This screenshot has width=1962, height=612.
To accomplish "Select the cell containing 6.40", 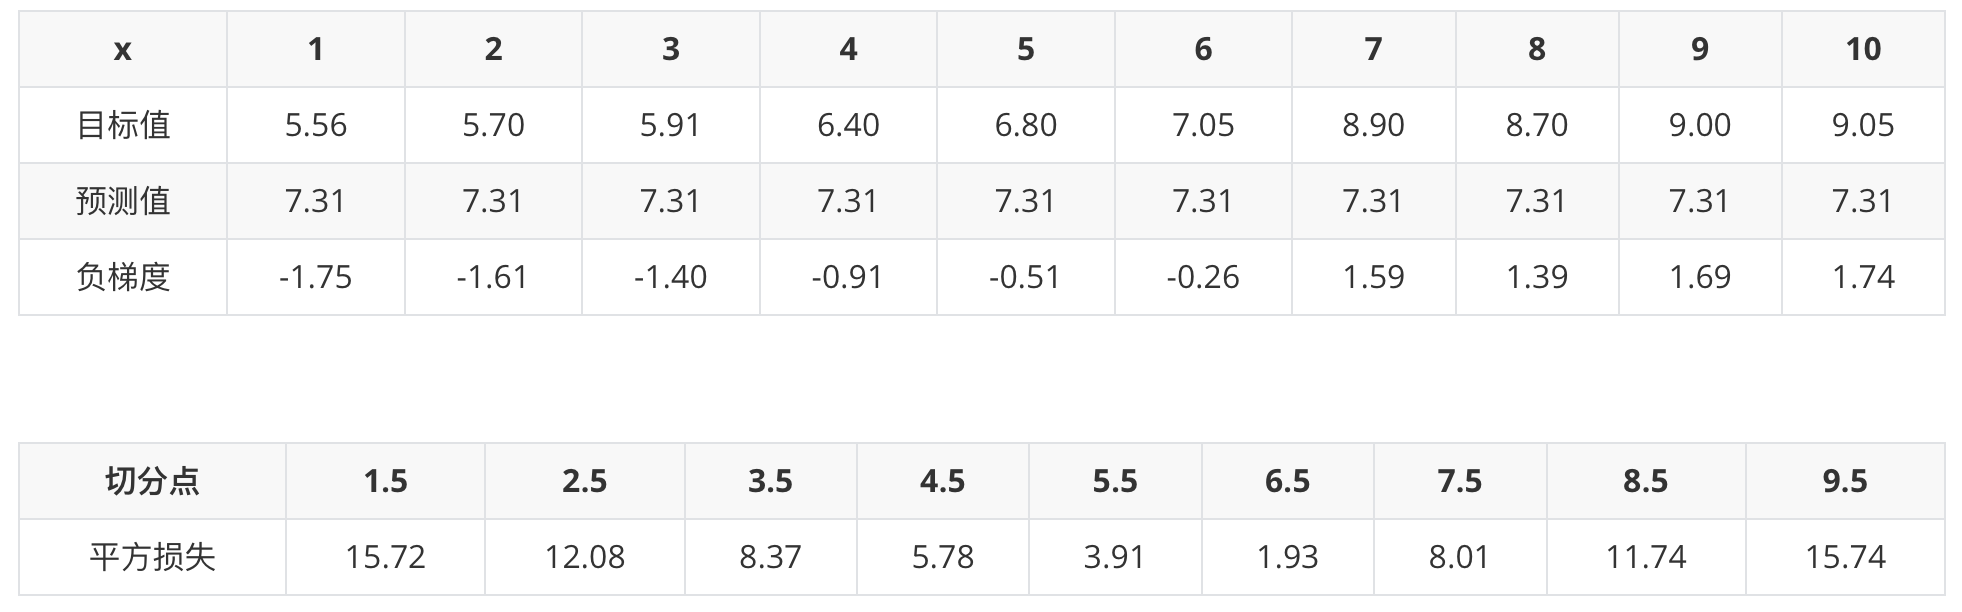I will (x=848, y=125).
